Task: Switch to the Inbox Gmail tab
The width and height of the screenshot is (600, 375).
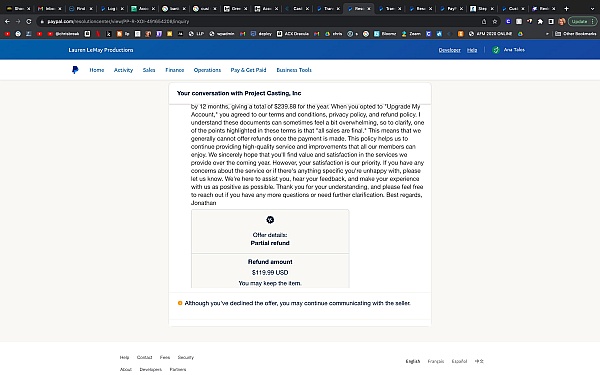Action: point(50,8)
